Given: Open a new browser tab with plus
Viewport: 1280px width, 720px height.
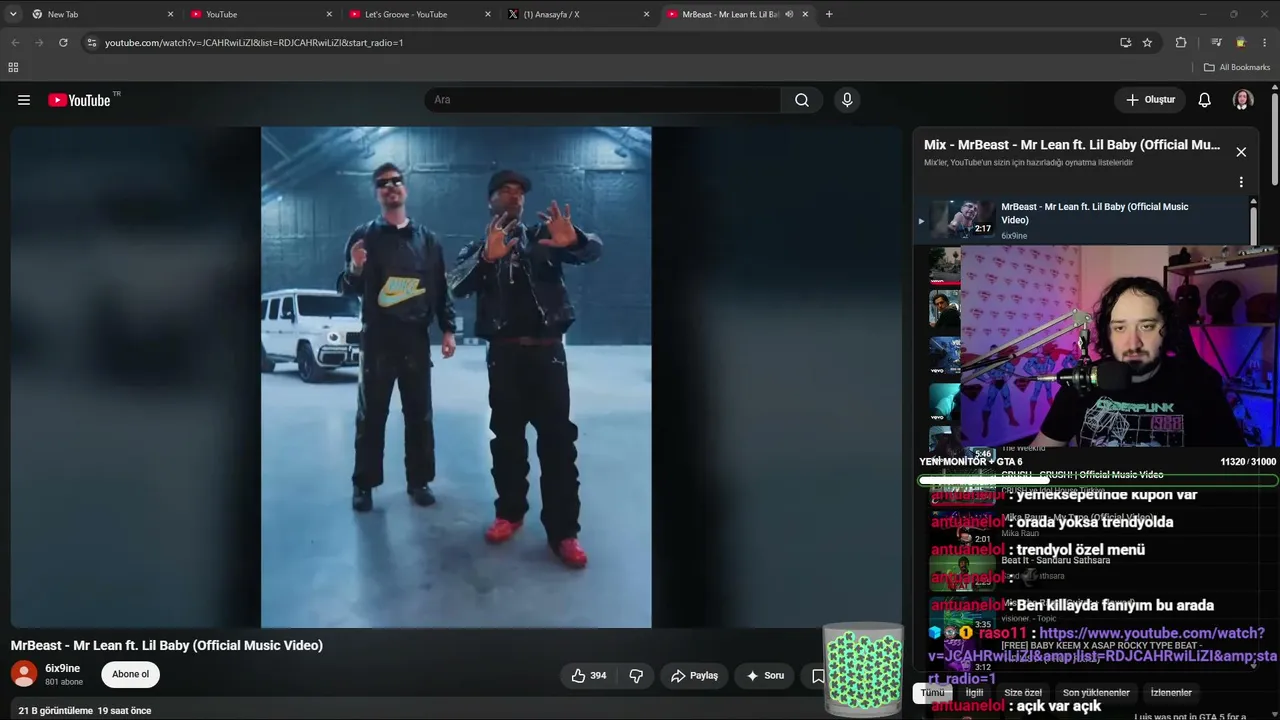Looking at the screenshot, I should pos(829,14).
